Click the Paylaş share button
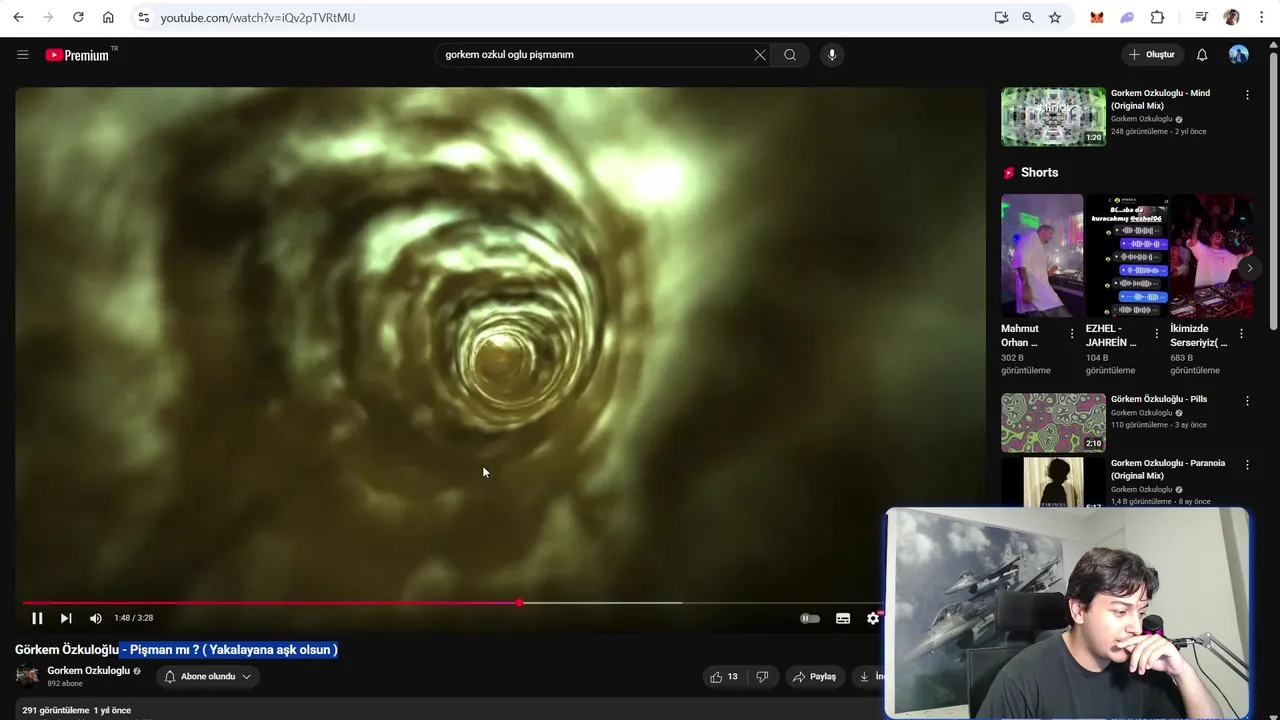Image resolution: width=1280 pixels, height=720 pixels. (x=814, y=677)
